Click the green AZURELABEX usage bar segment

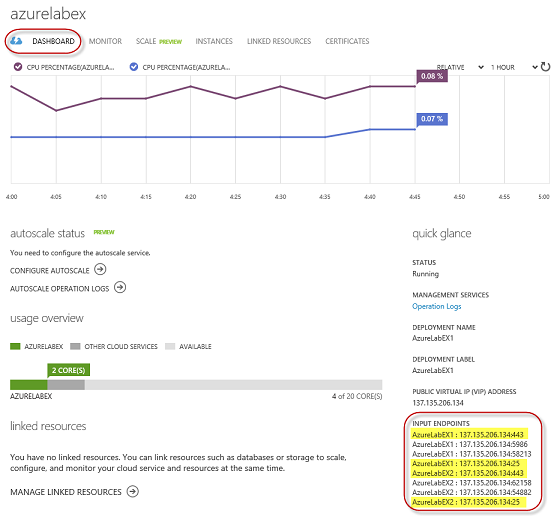[29, 385]
